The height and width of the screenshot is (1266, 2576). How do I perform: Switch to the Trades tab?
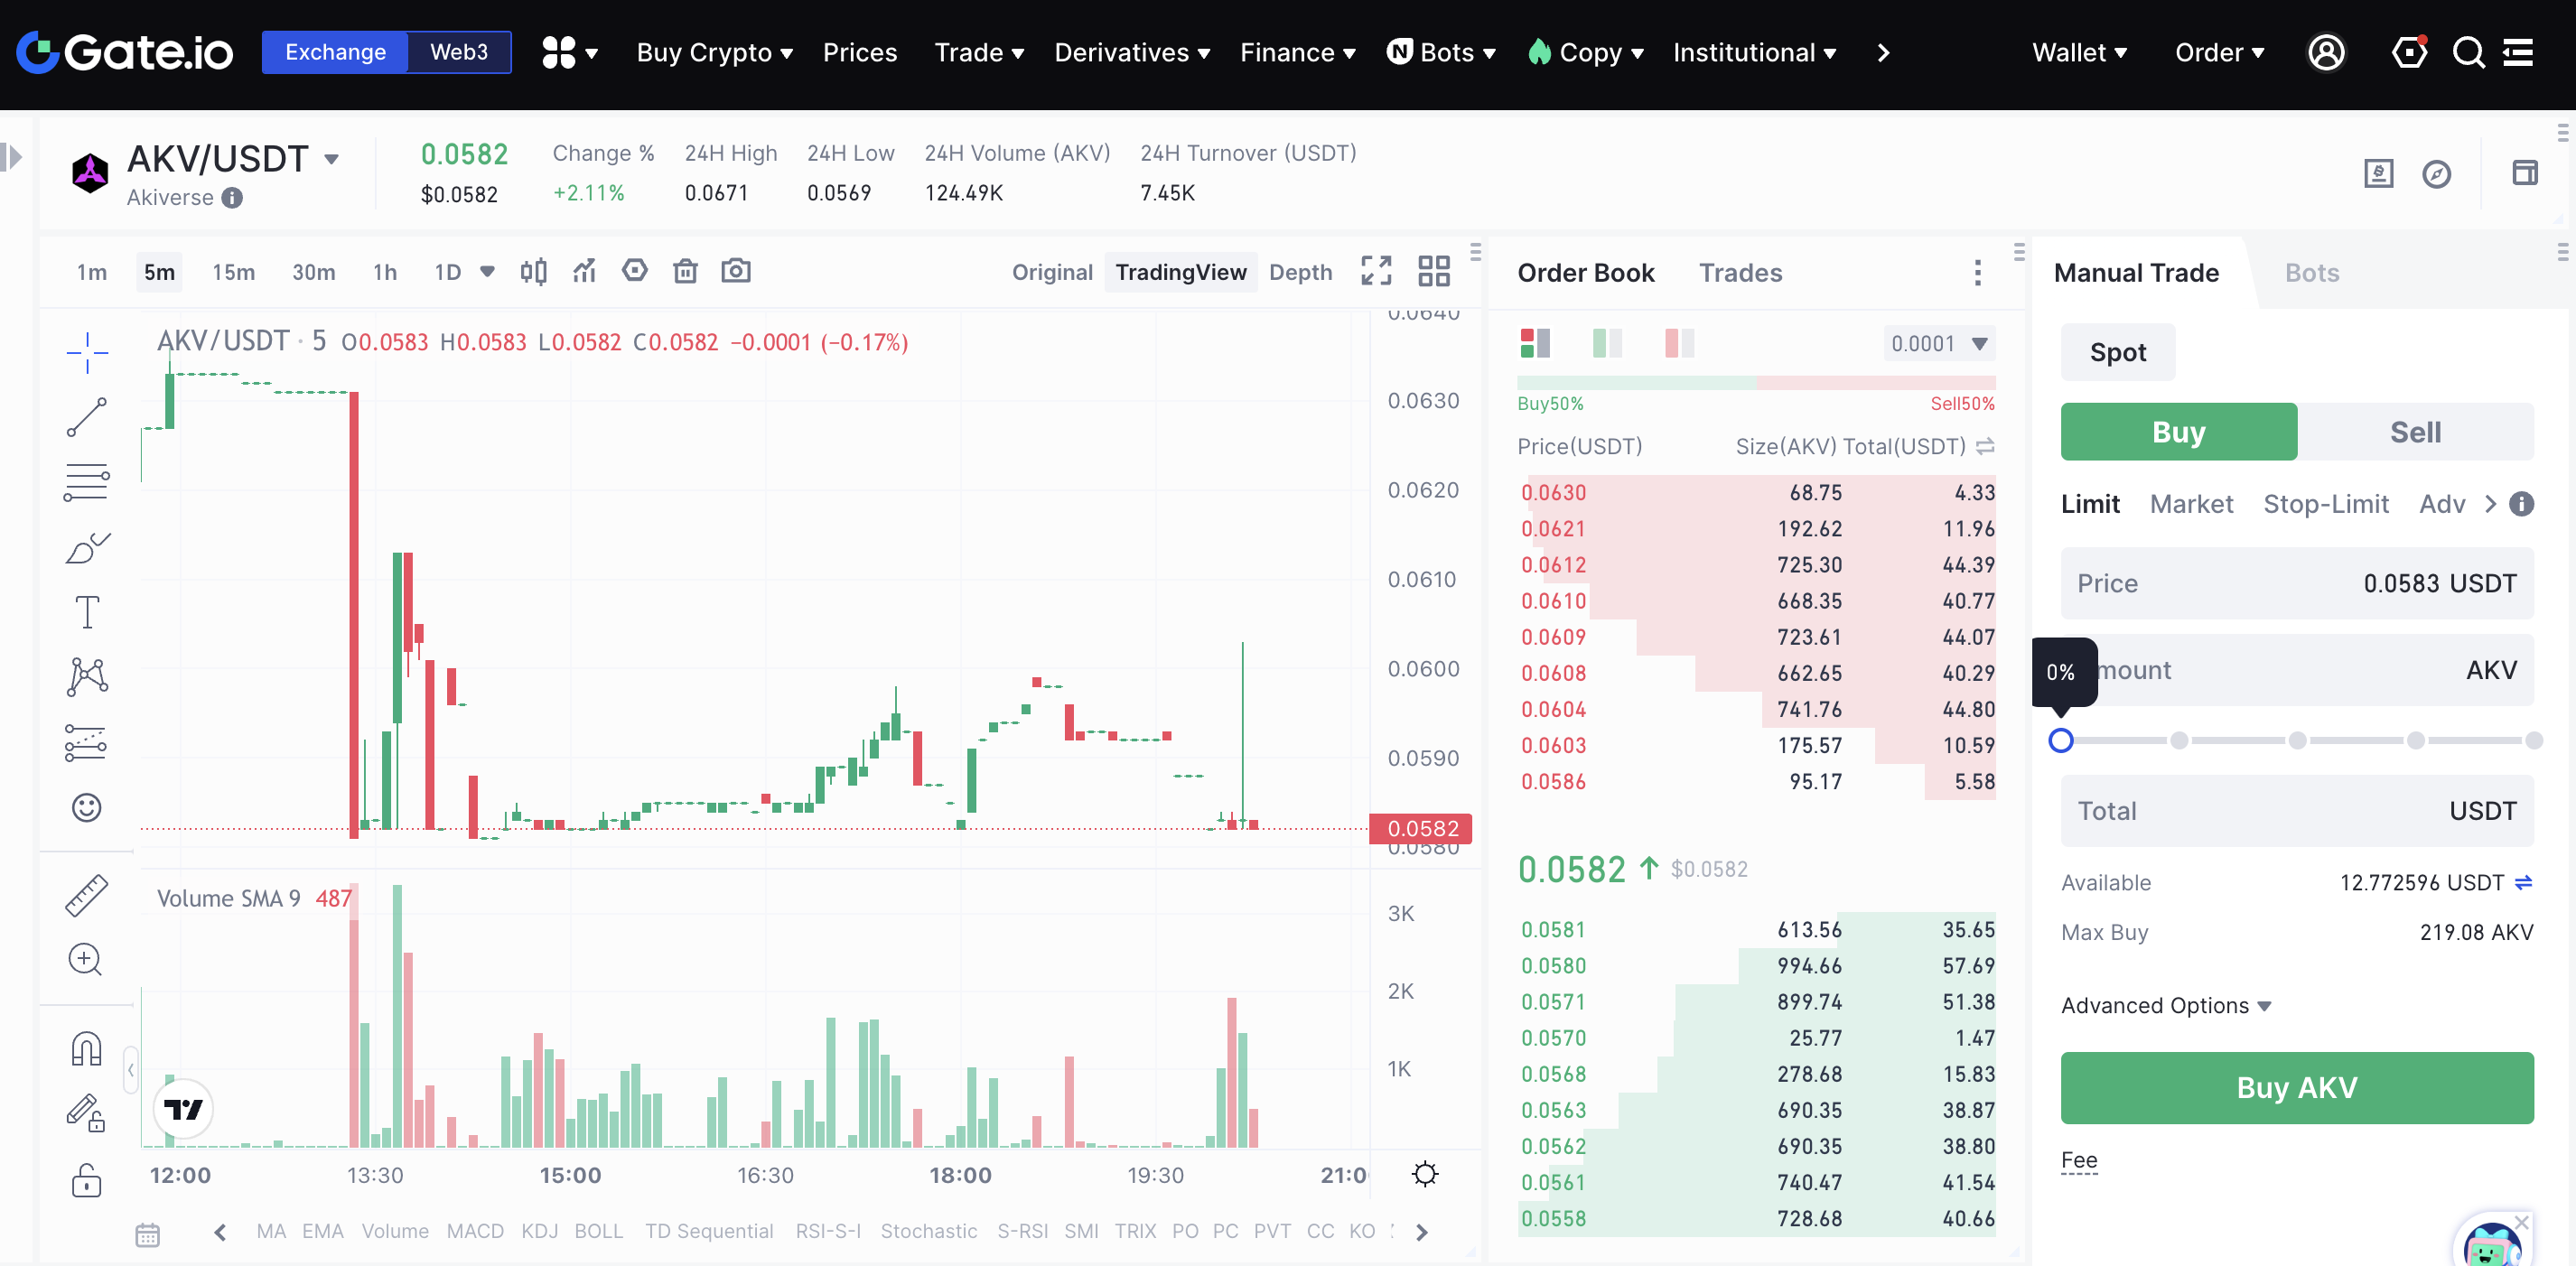tap(1740, 273)
